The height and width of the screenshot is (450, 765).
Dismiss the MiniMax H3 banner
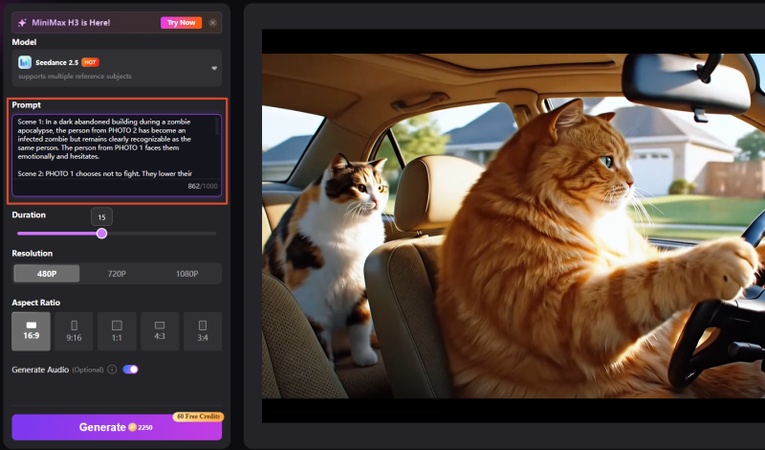click(x=213, y=23)
